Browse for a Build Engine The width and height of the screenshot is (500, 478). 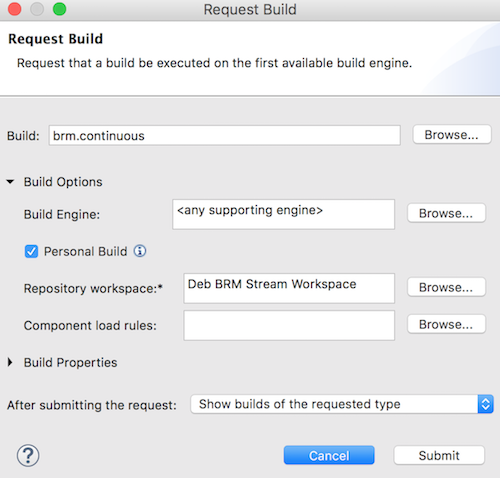tap(446, 213)
